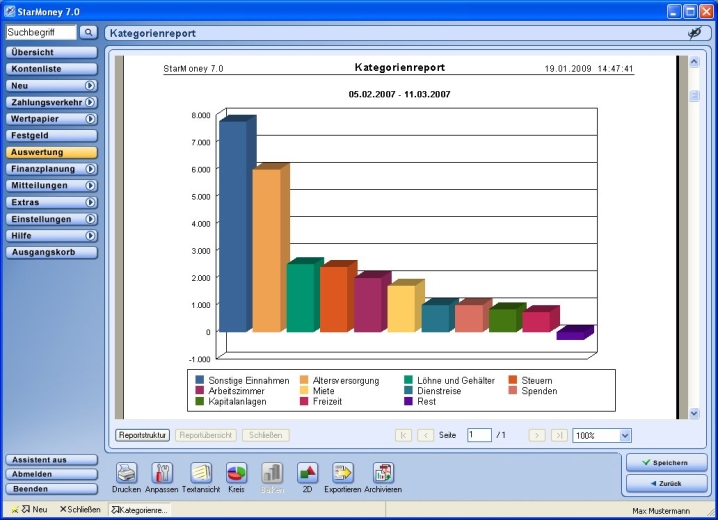The height and width of the screenshot is (520, 718).
Task: Select the Kreis pie chart icon
Action: pyautogui.click(x=237, y=473)
